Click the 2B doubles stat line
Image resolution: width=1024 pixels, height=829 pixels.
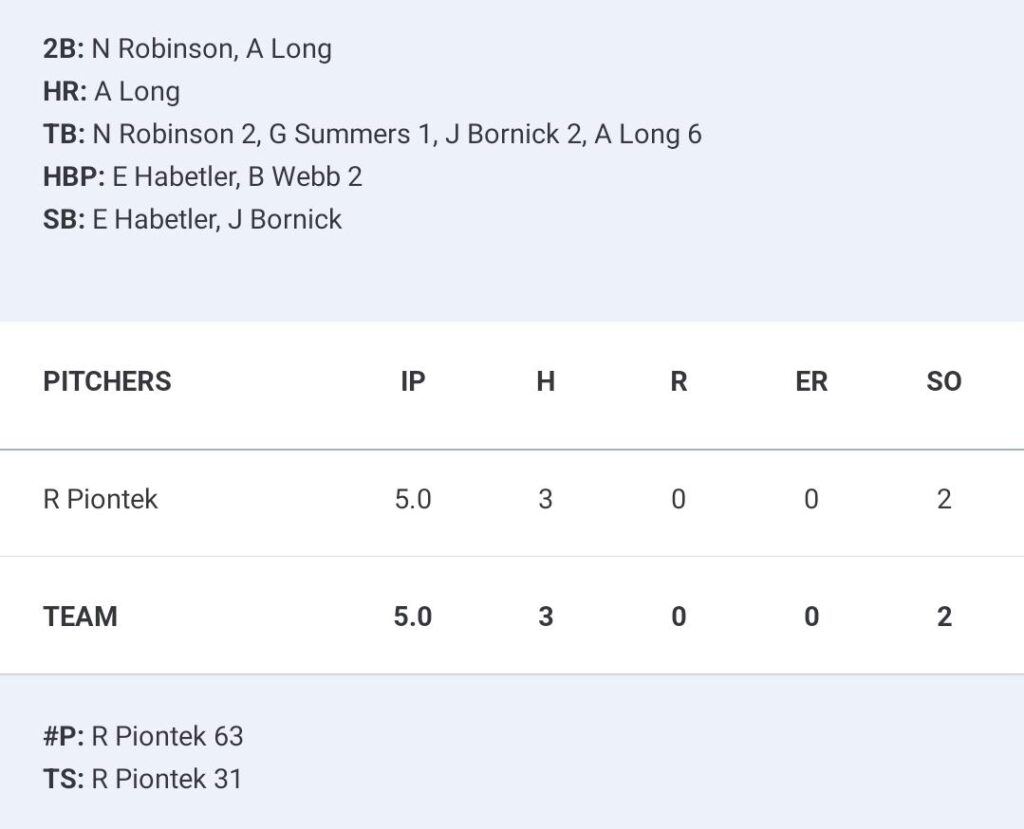click(187, 49)
